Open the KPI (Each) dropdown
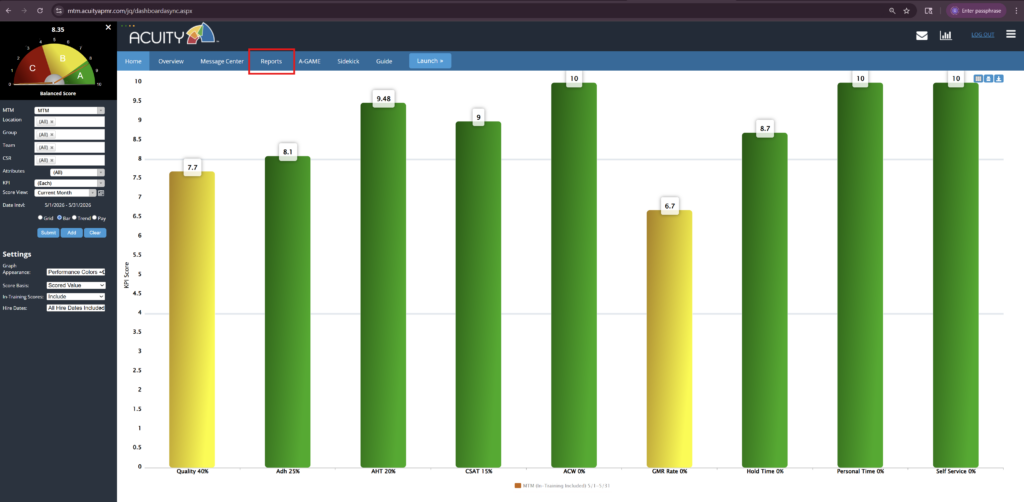This screenshot has height=502, width=1024. click(69, 183)
